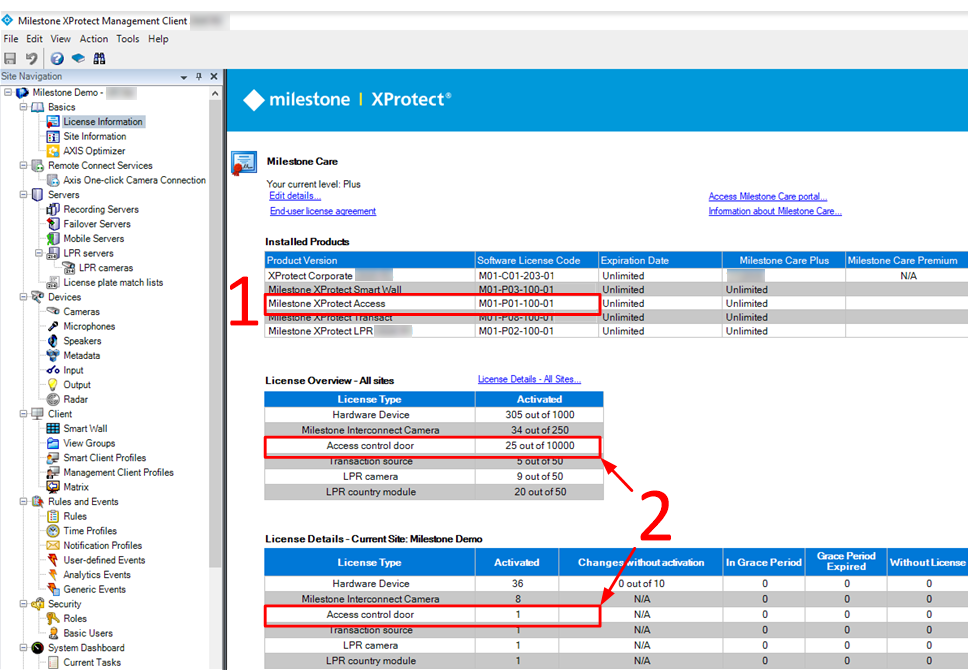Collapse the LPR servers node

39,253
